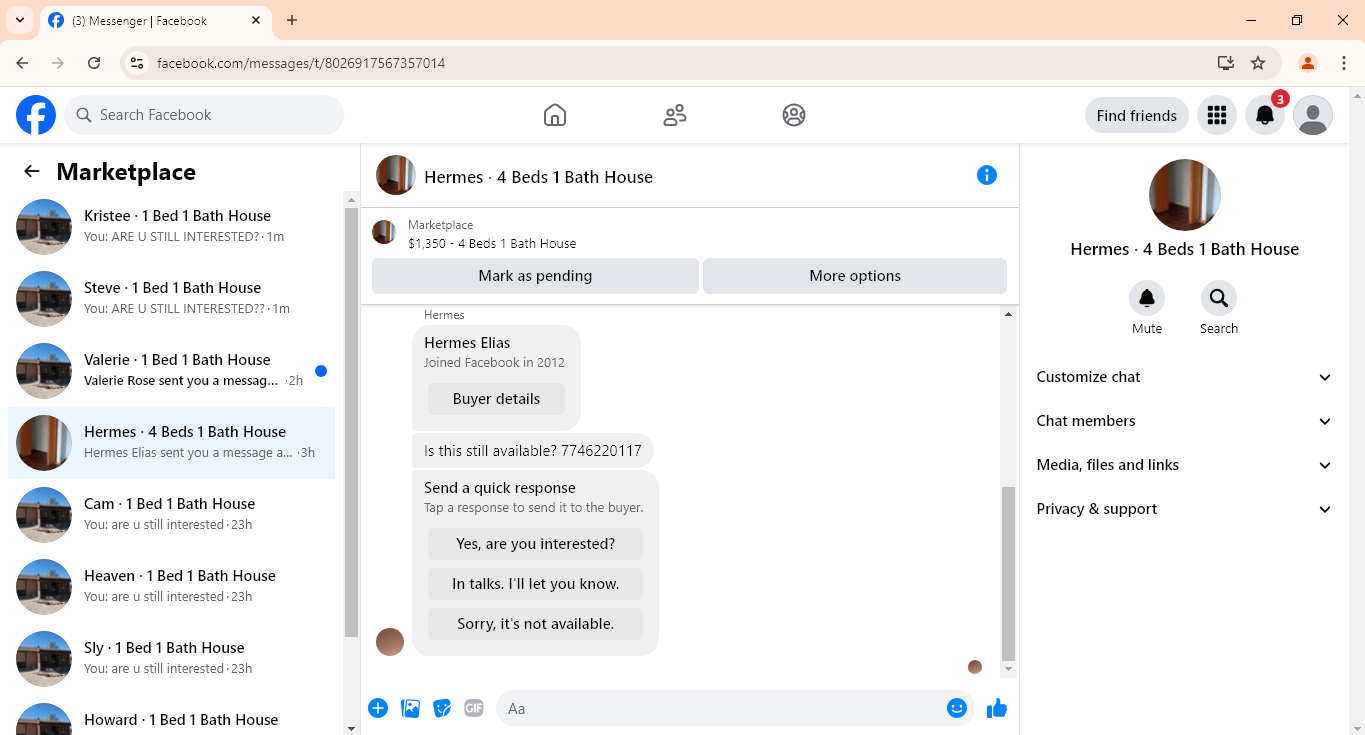This screenshot has width=1365, height=735.
Task: Search in the conversation
Action: coord(1219,298)
